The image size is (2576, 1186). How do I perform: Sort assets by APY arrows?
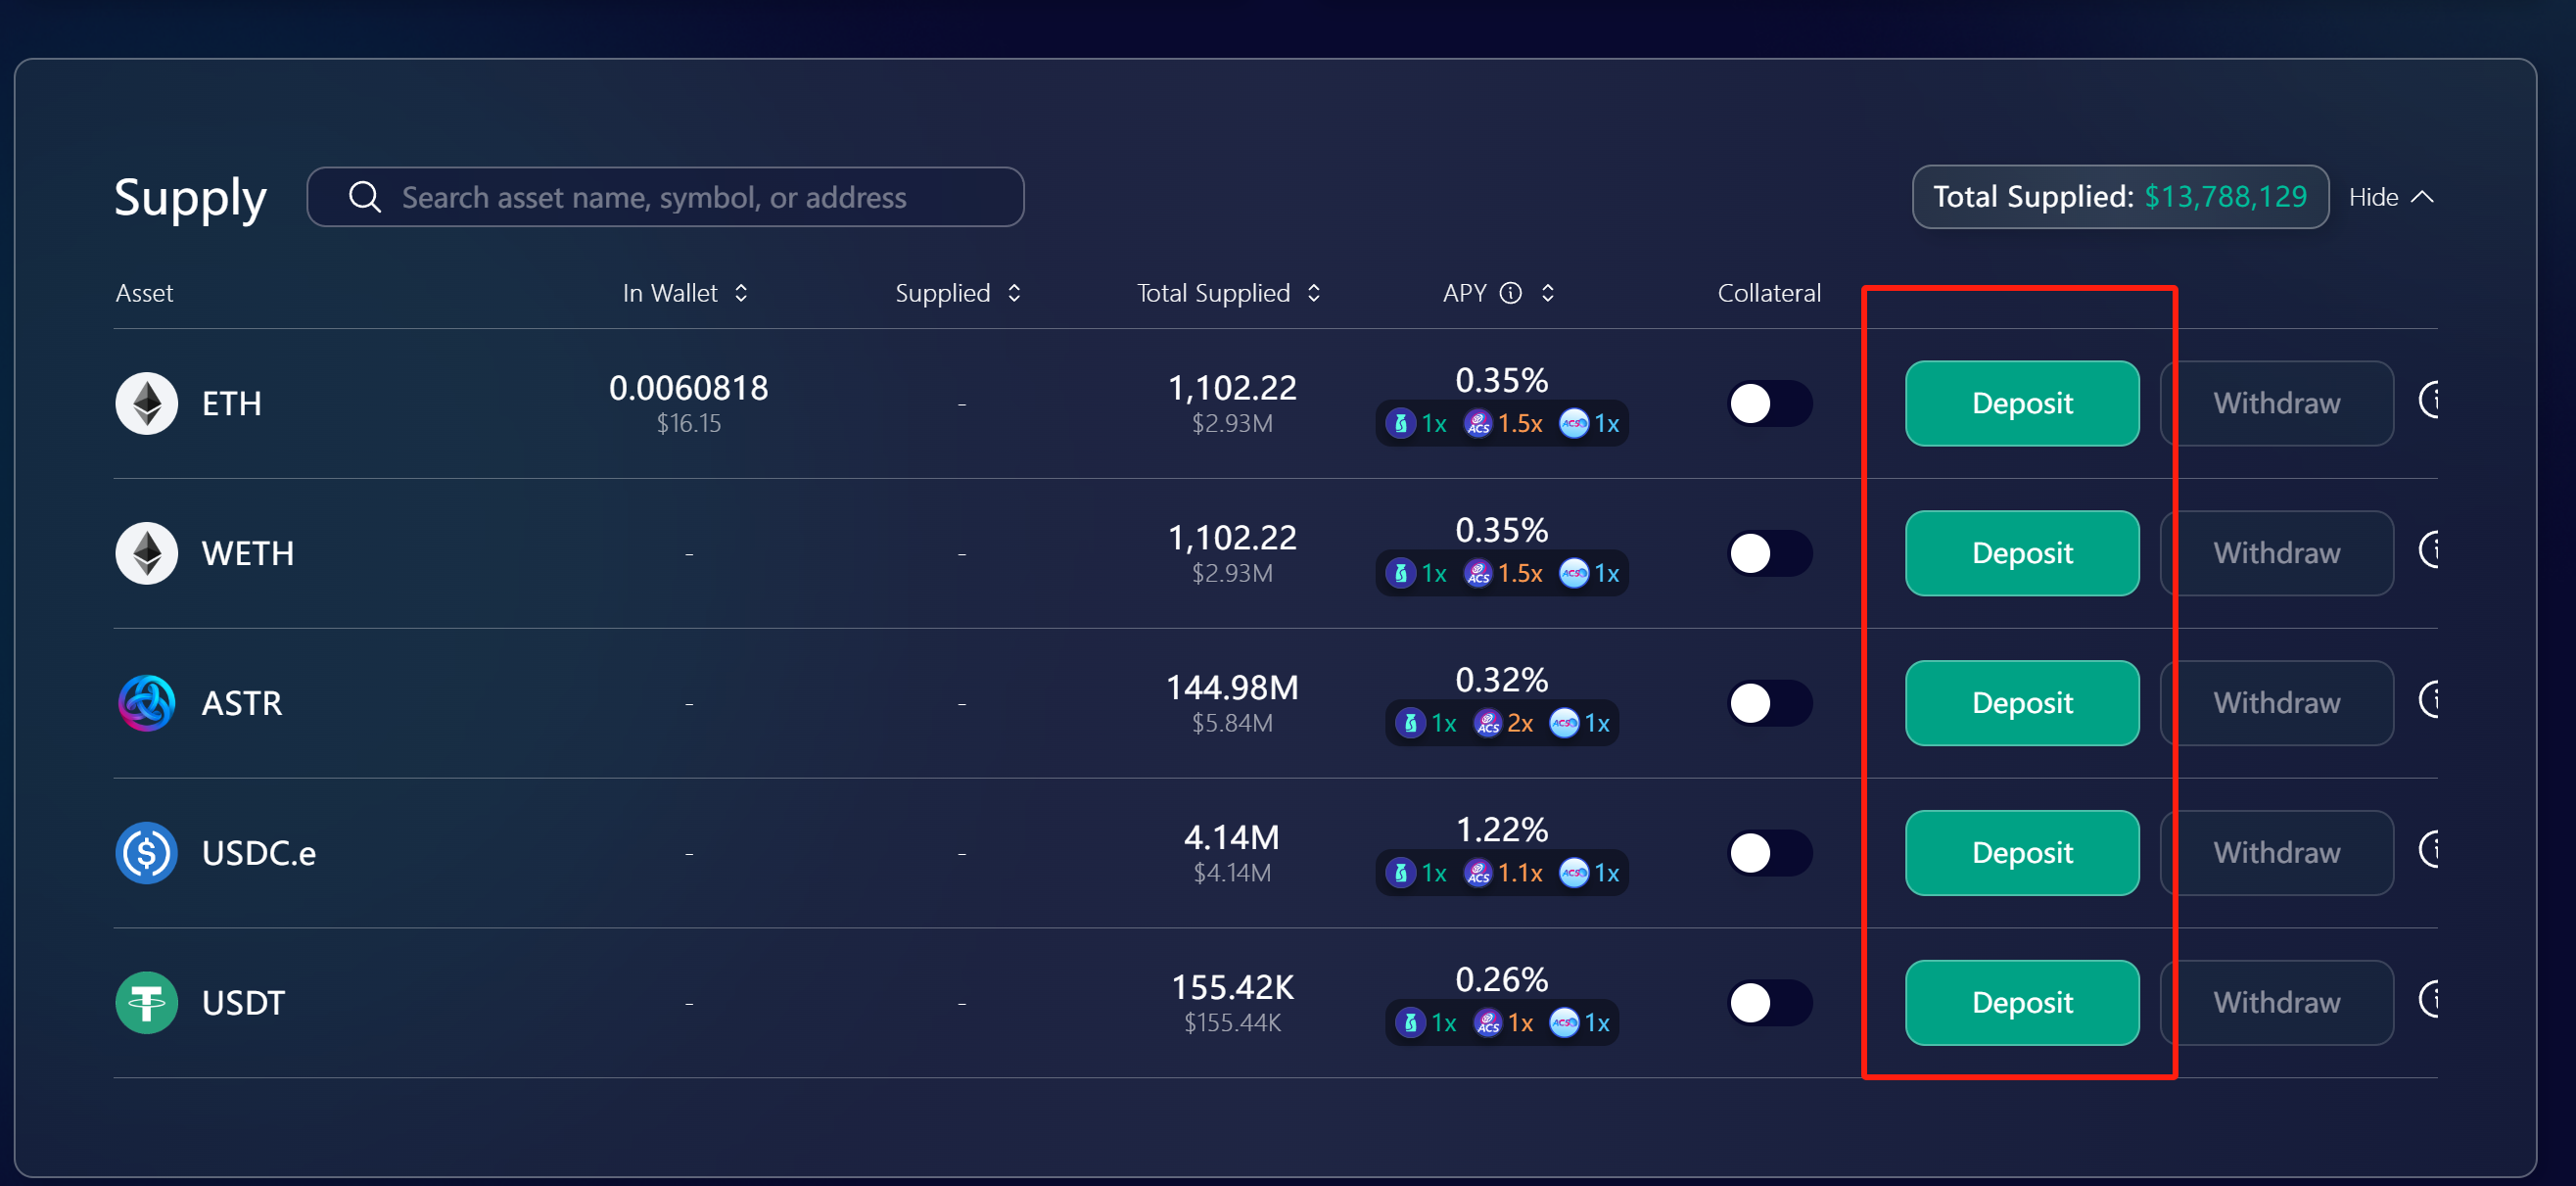1547,293
